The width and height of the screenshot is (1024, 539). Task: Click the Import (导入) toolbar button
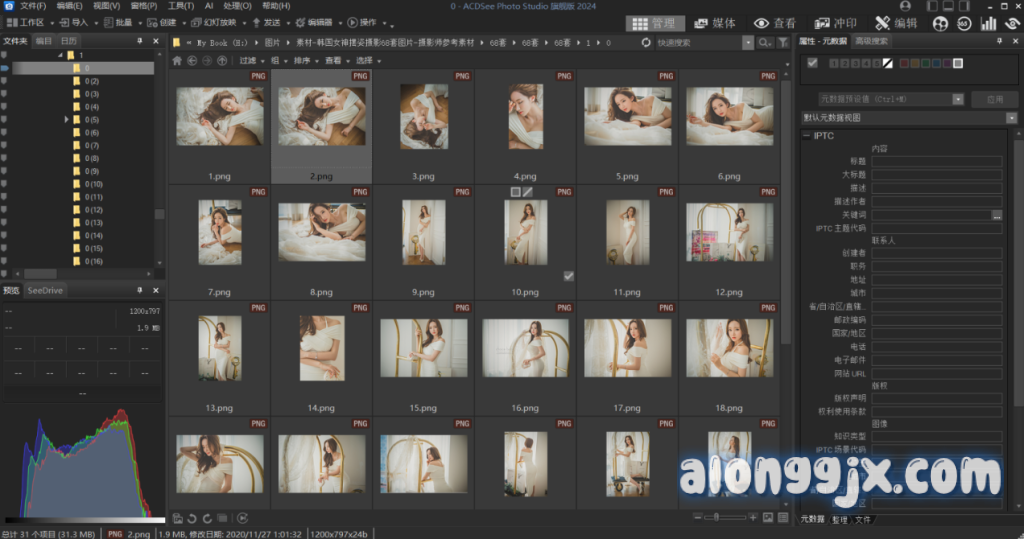coord(75,22)
